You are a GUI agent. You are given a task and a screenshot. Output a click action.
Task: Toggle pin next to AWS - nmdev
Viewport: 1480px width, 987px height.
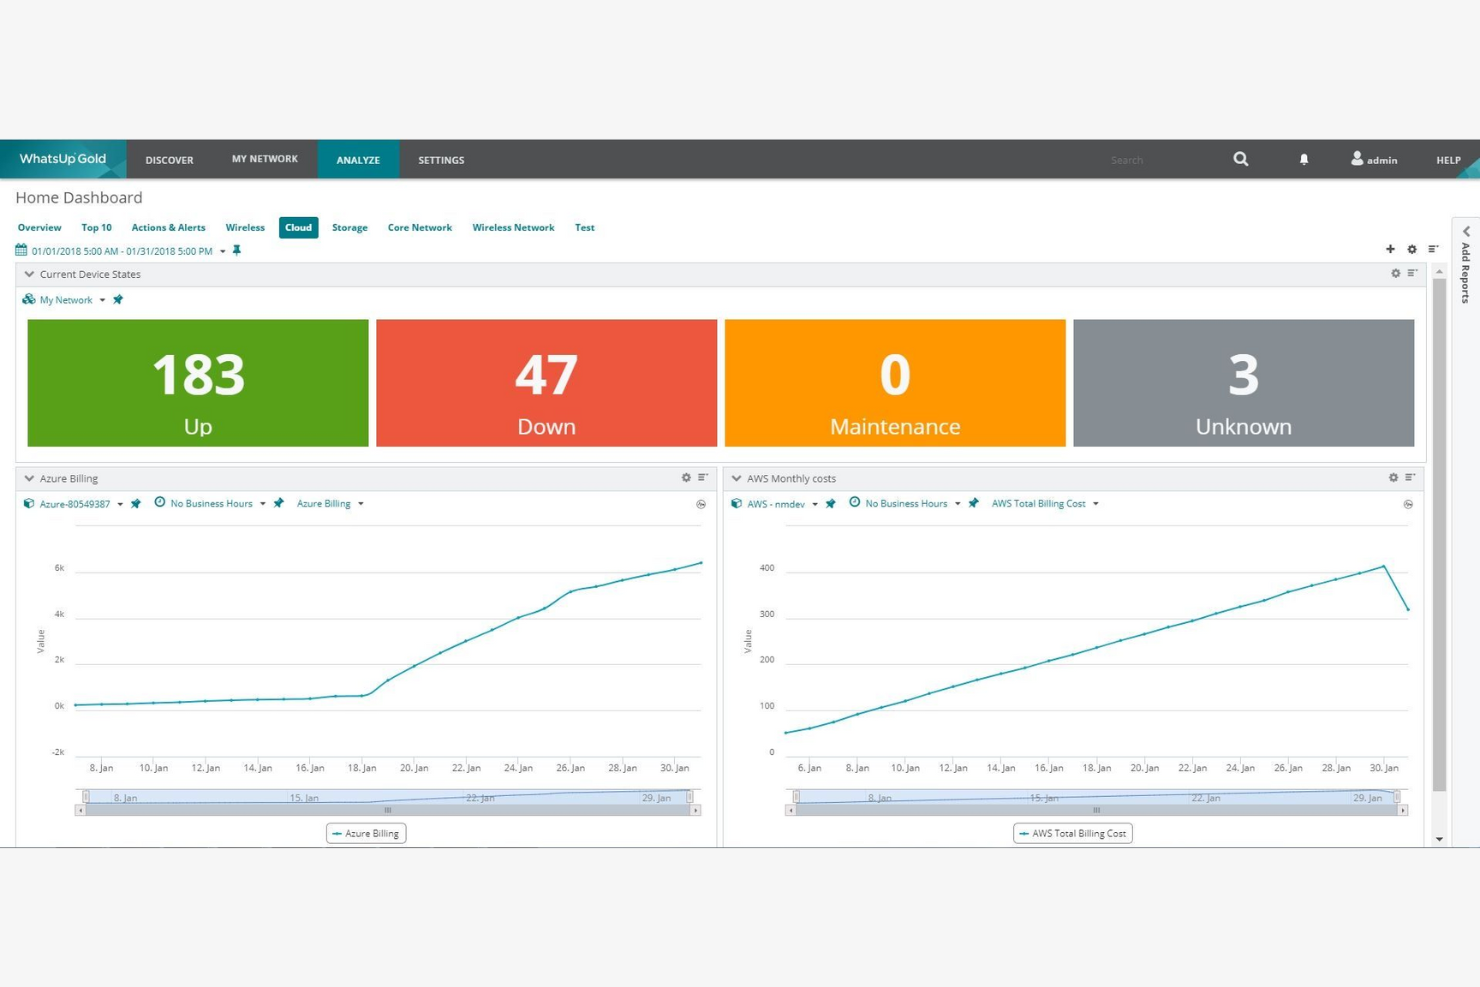point(831,503)
